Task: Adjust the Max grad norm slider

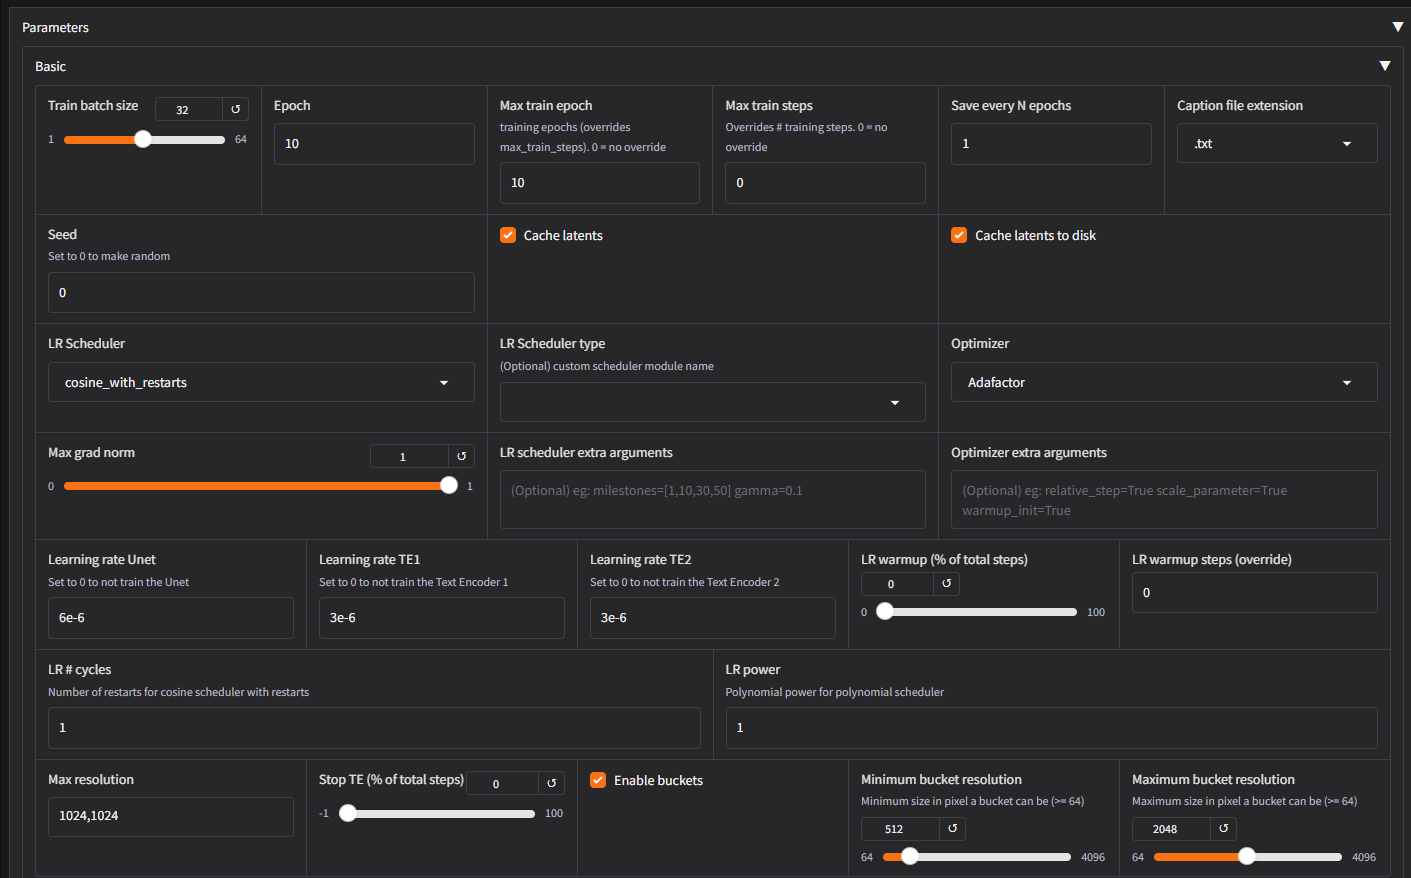Action: [261, 485]
